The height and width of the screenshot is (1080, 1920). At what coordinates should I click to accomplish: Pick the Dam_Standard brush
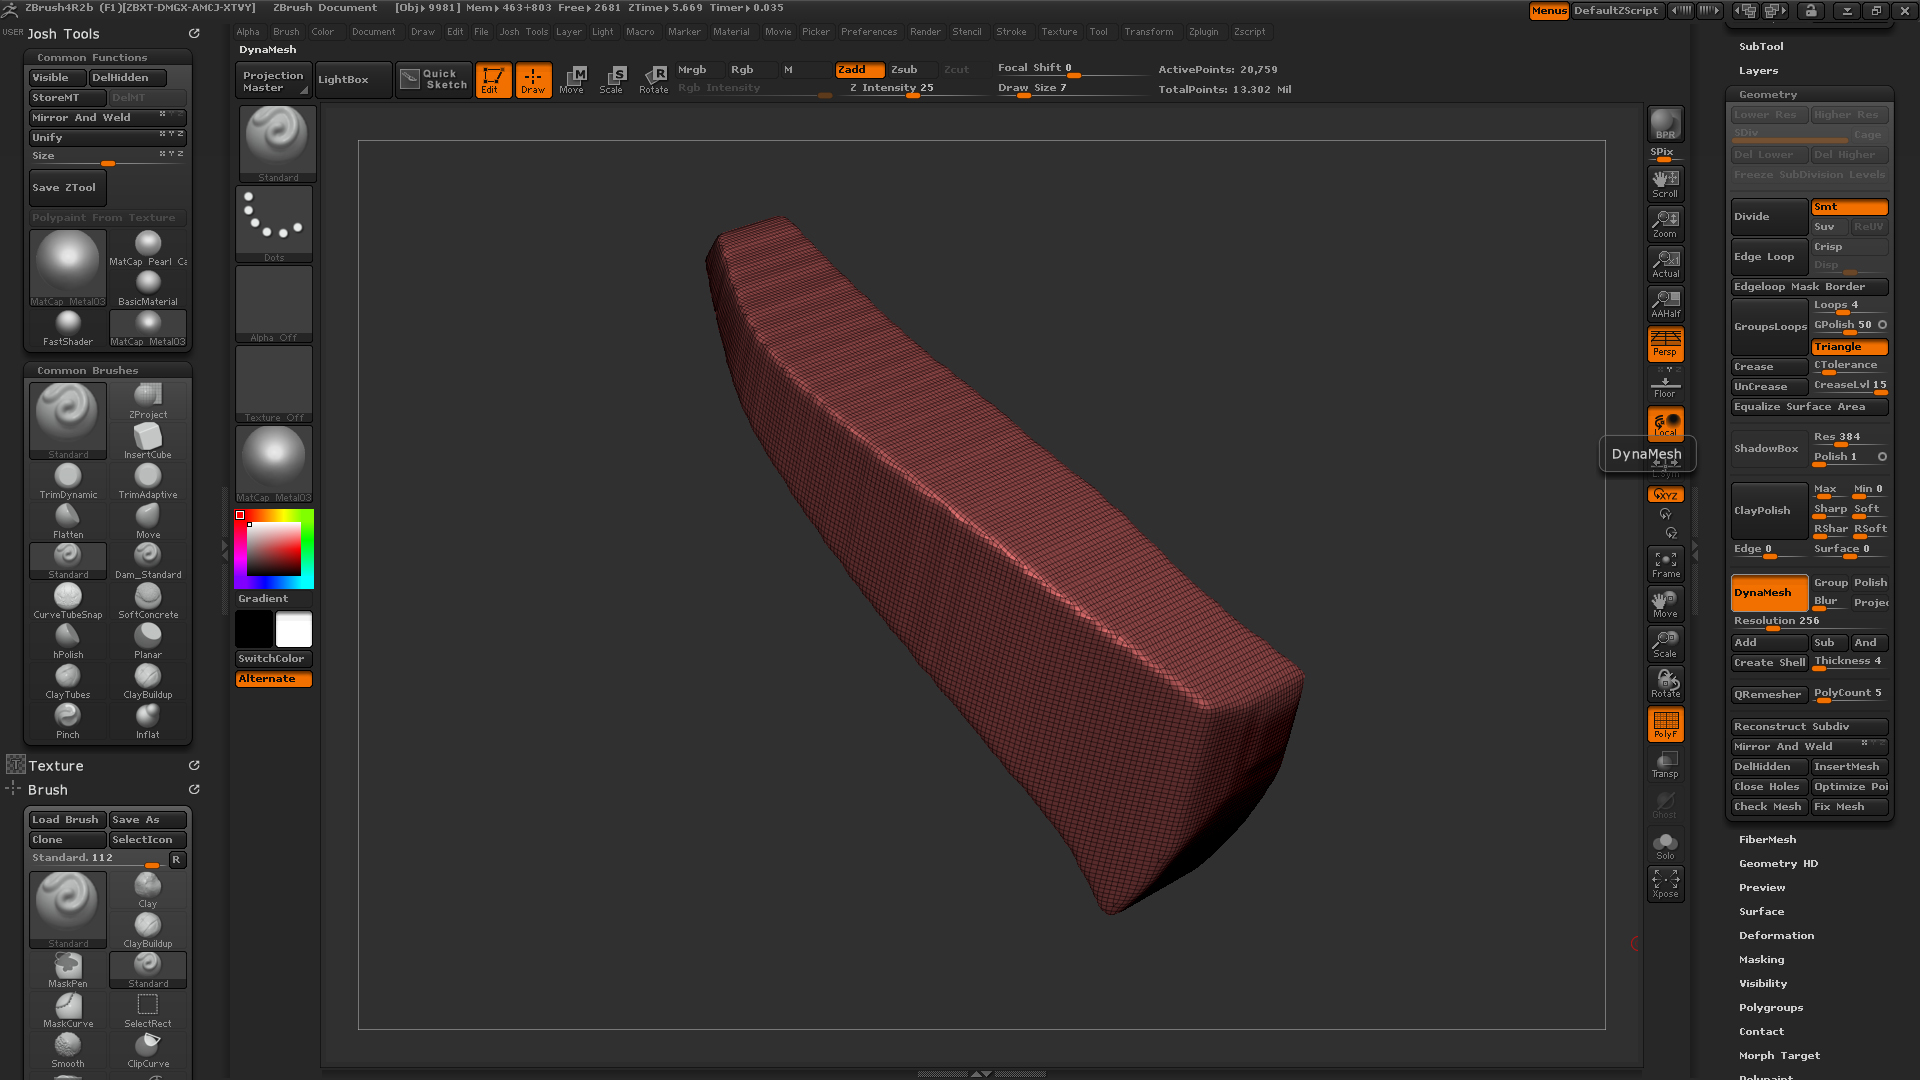pos(148,561)
